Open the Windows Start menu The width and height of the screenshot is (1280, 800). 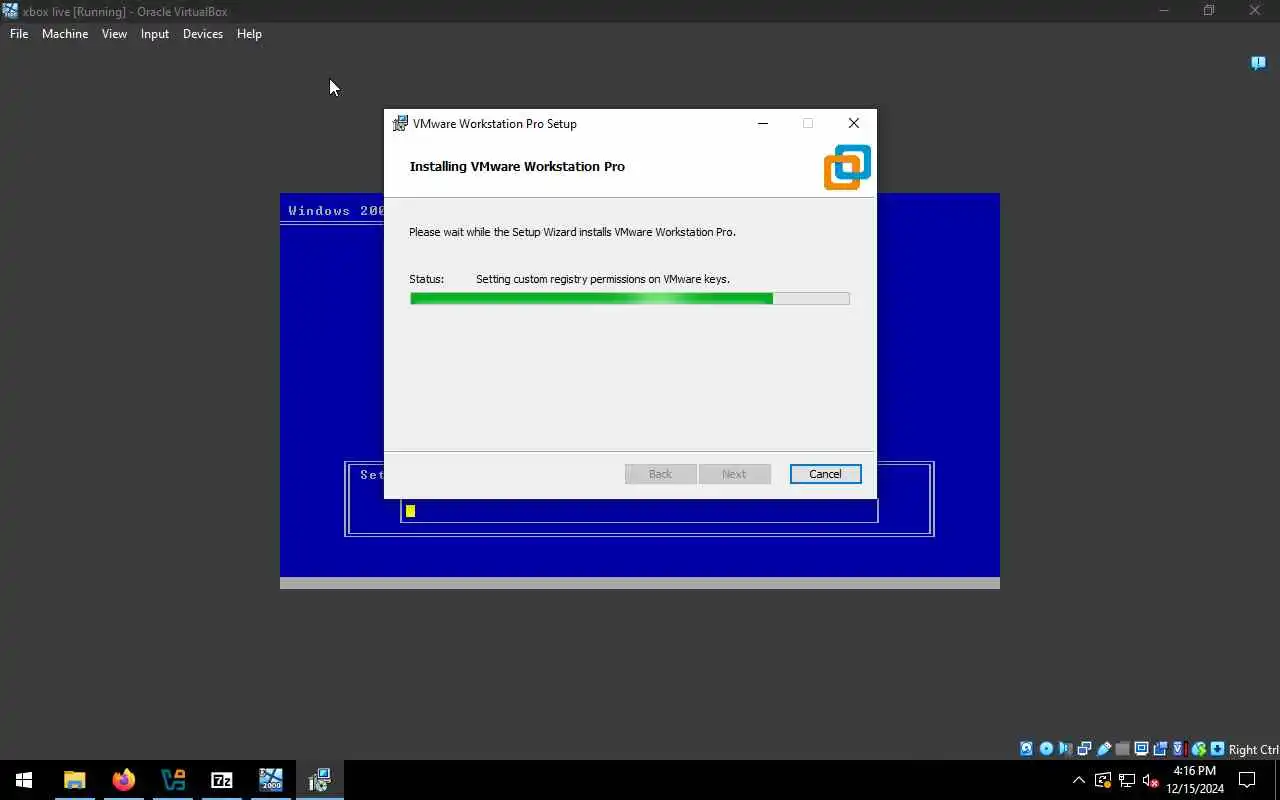[24, 780]
